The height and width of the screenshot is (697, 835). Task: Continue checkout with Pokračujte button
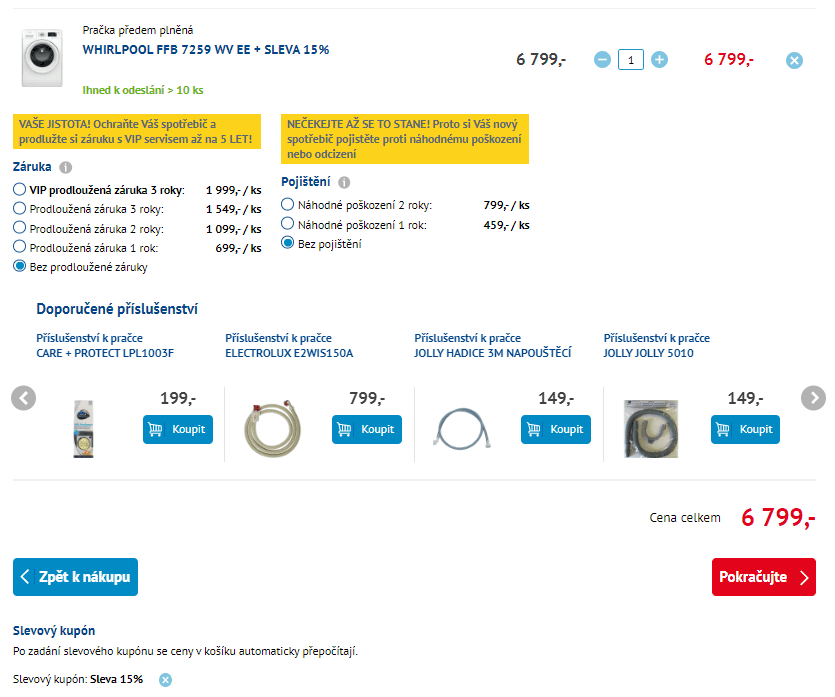tap(764, 577)
